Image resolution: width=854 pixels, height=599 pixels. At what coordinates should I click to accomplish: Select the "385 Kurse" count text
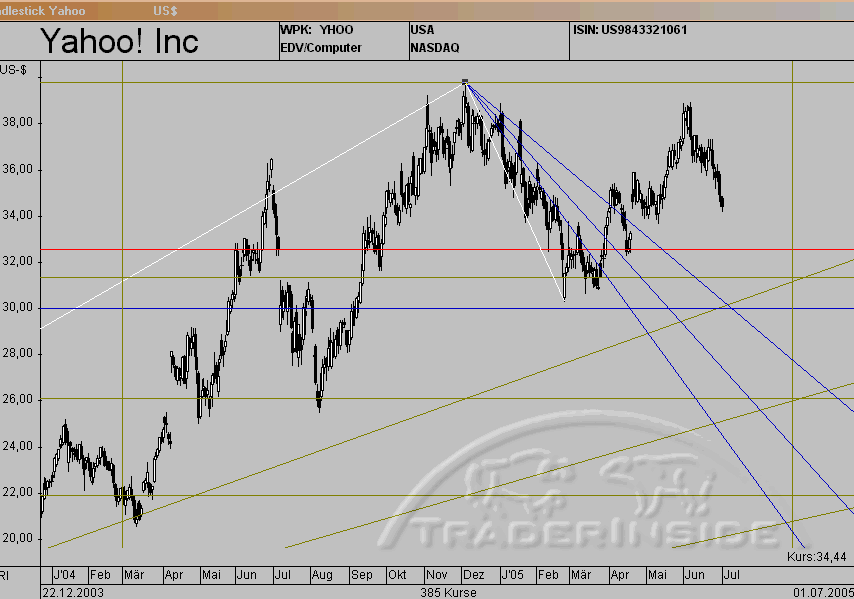448,592
